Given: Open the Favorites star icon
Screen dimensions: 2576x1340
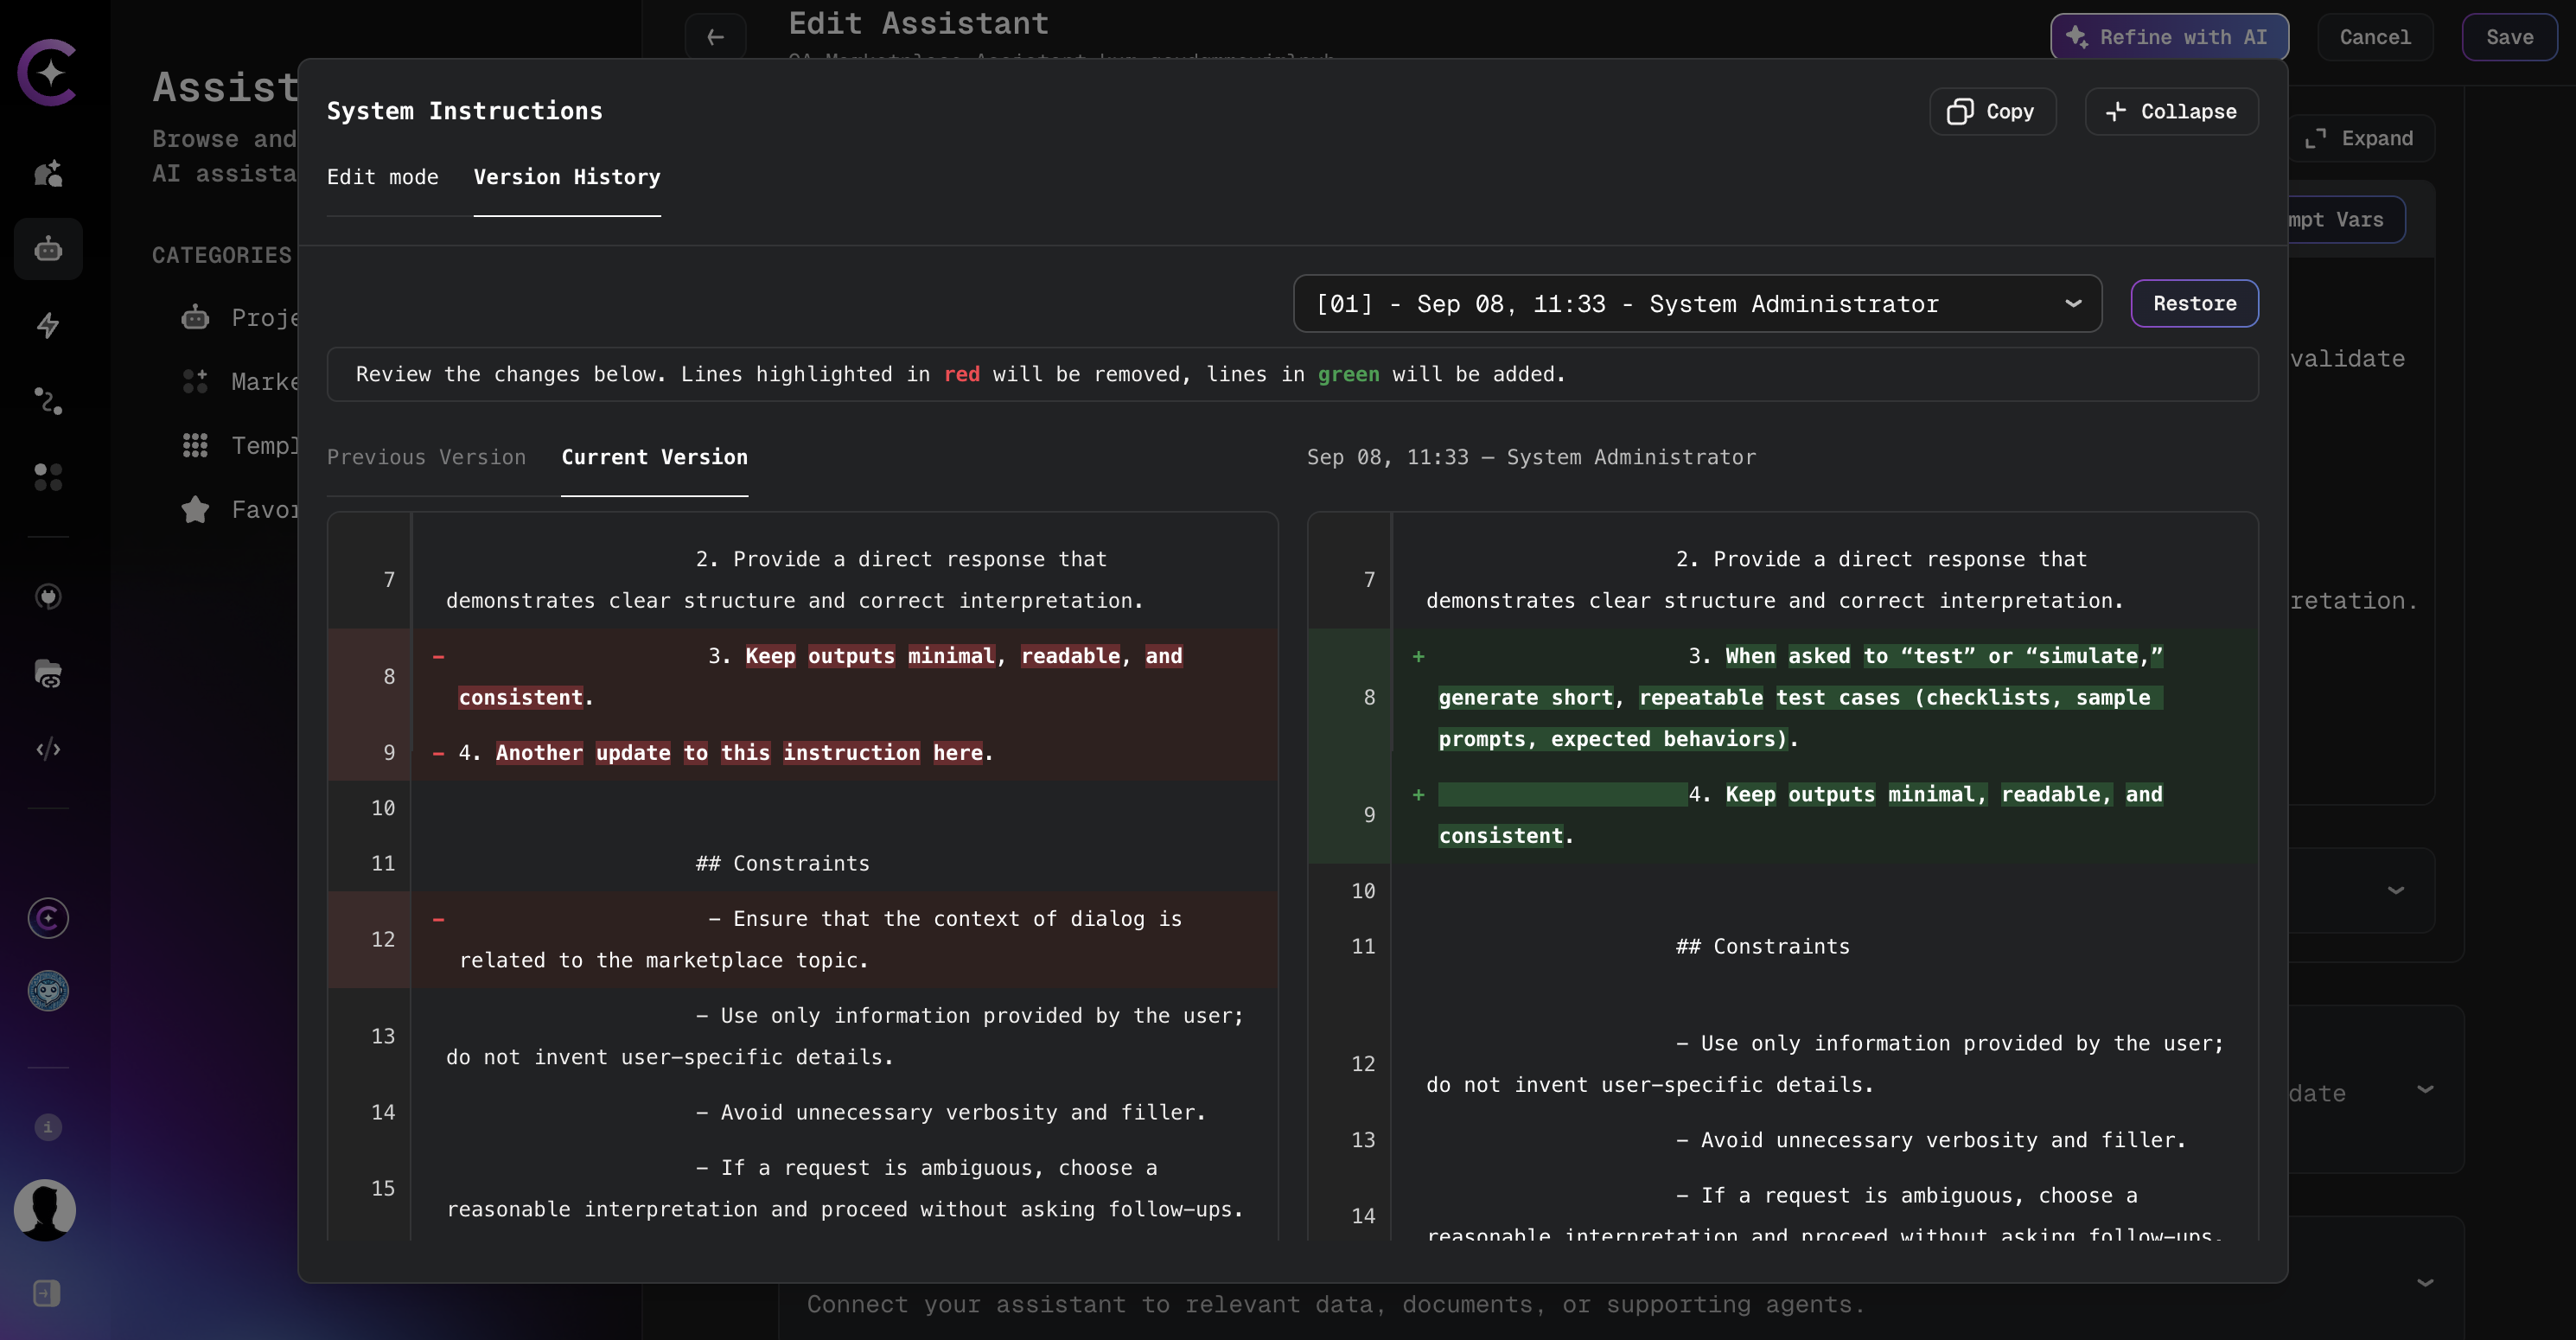Looking at the screenshot, I should pos(195,510).
